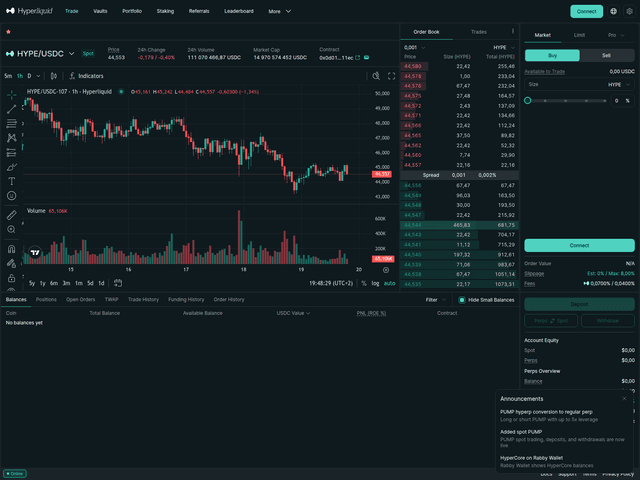This screenshot has width=640, height=480.
Task: Switch to the Open Orders tab
Action: coord(80,300)
